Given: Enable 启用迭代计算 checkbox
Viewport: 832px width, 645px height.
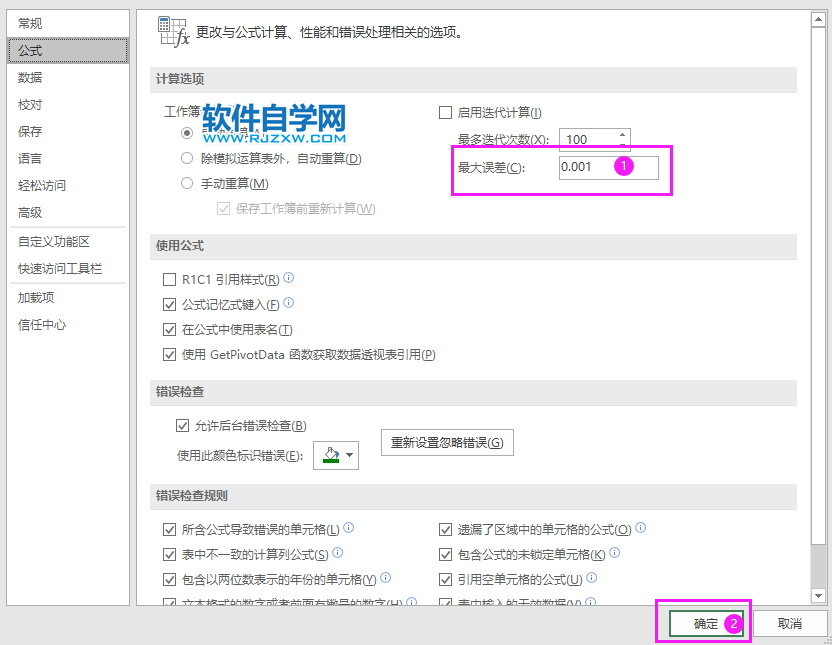Looking at the screenshot, I should (x=445, y=112).
